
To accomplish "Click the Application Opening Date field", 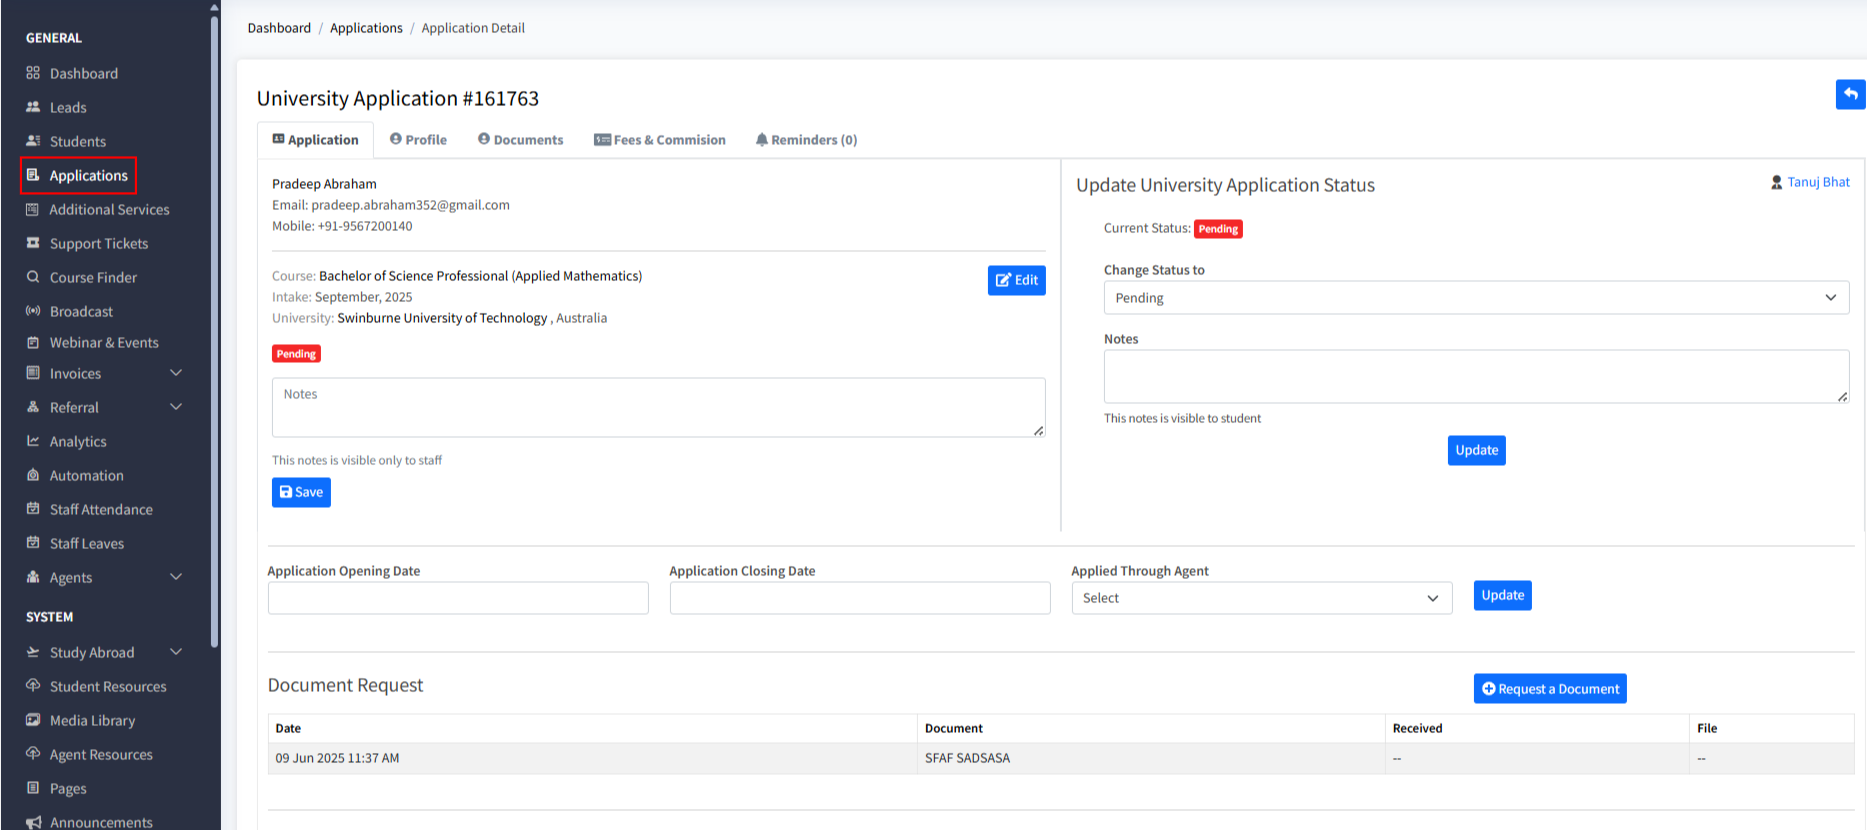I will coord(458,598).
